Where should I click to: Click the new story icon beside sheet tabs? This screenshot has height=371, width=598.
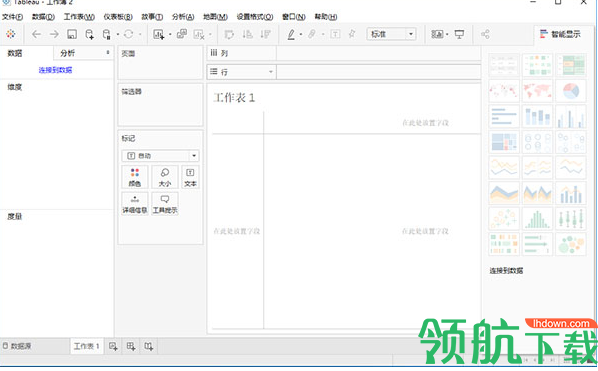pos(149,346)
